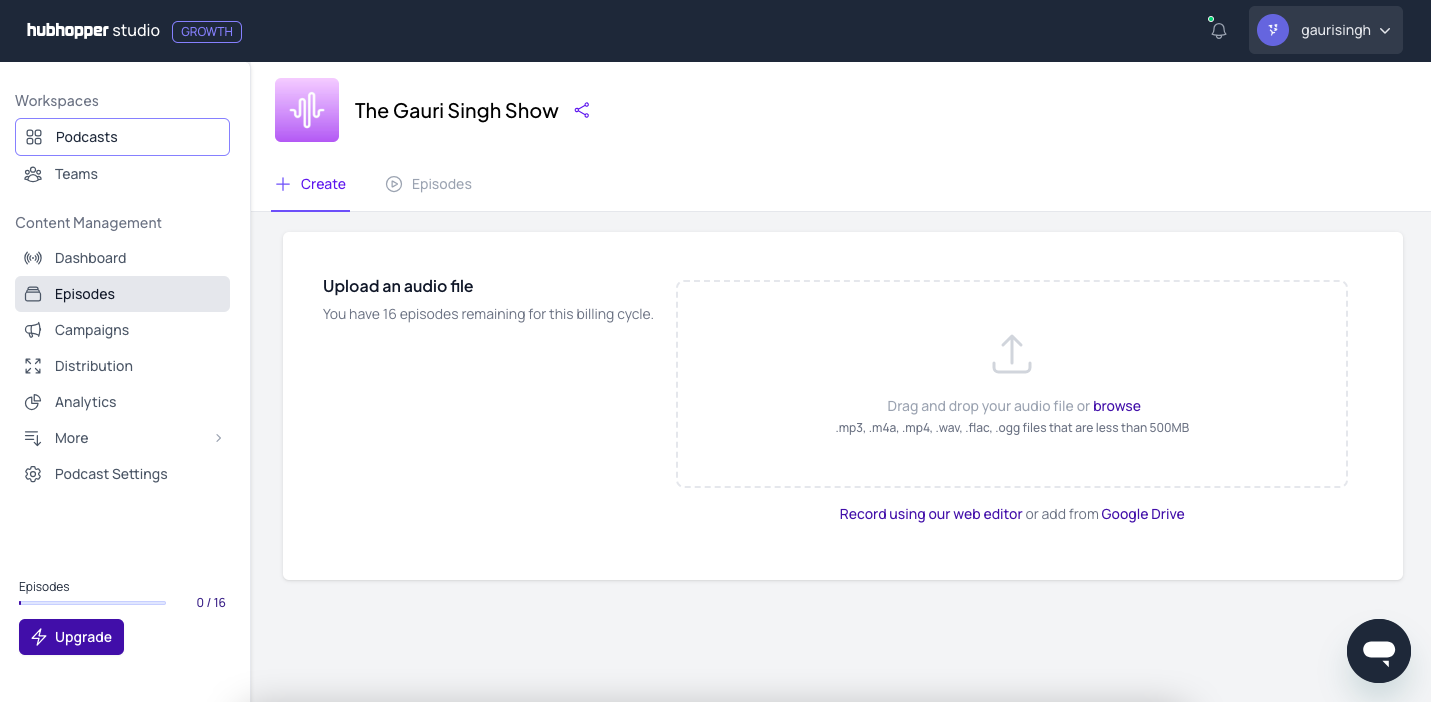Add audio from Google Drive
This screenshot has width=1431, height=702.
click(x=1142, y=513)
